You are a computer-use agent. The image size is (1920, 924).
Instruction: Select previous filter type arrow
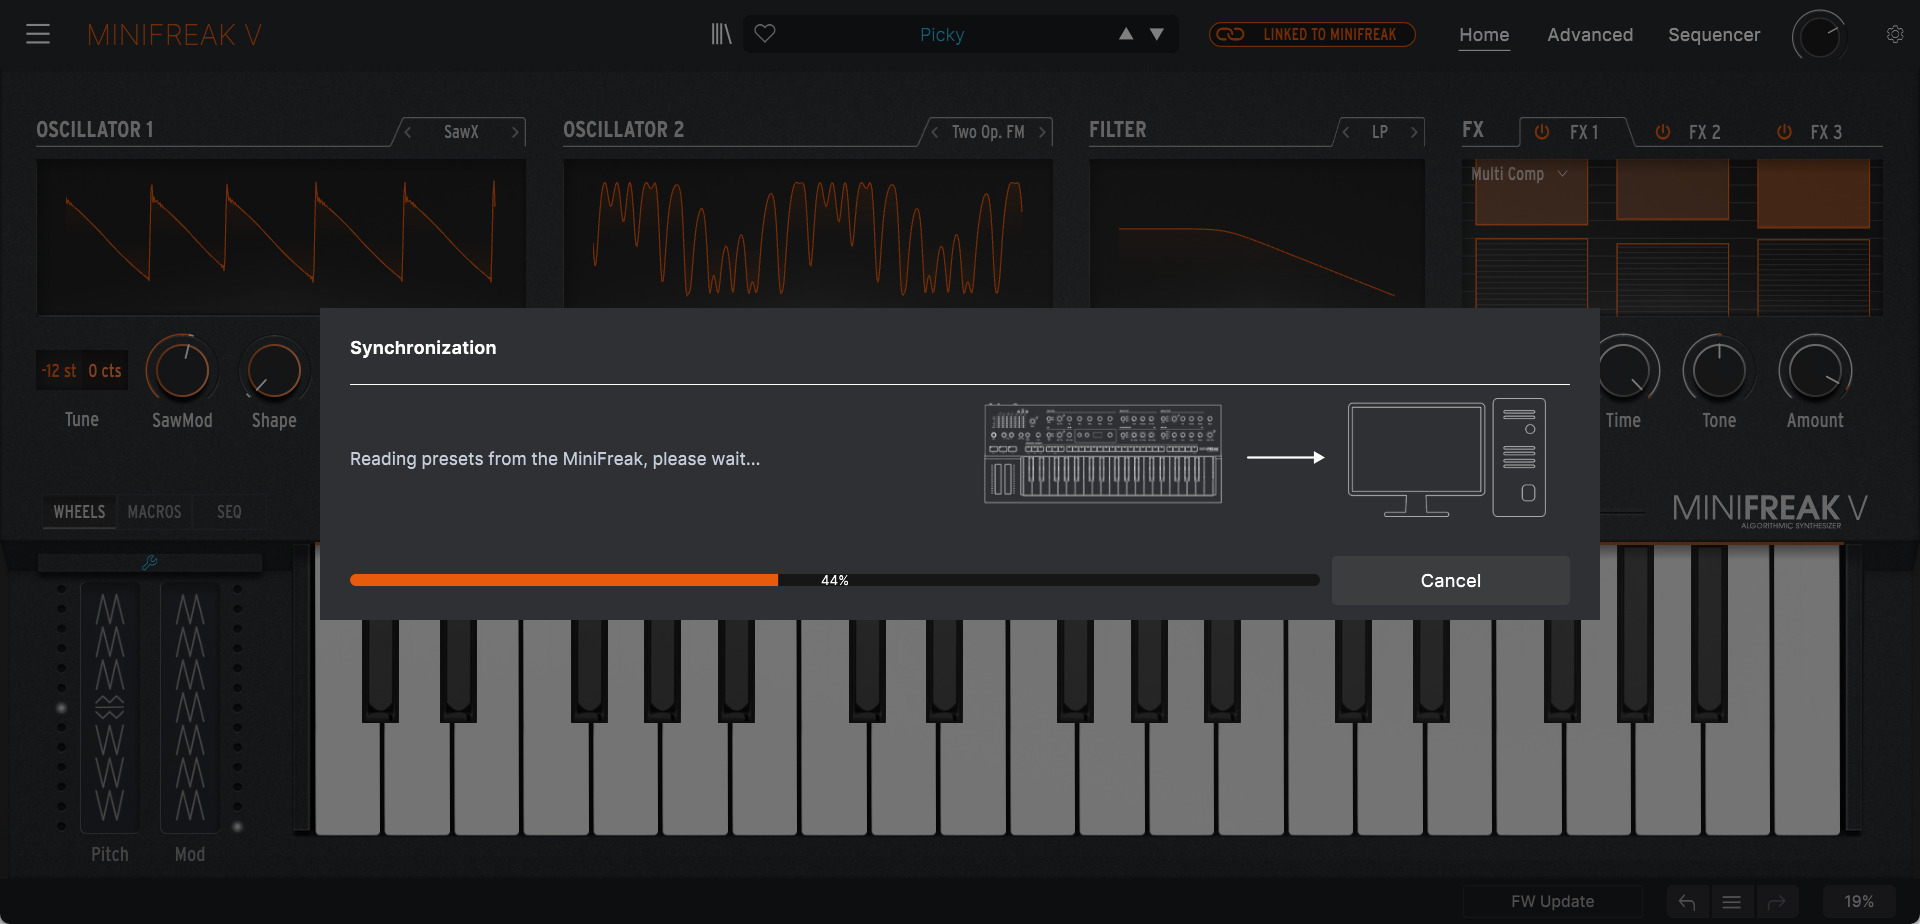[x=1346, y=132]
